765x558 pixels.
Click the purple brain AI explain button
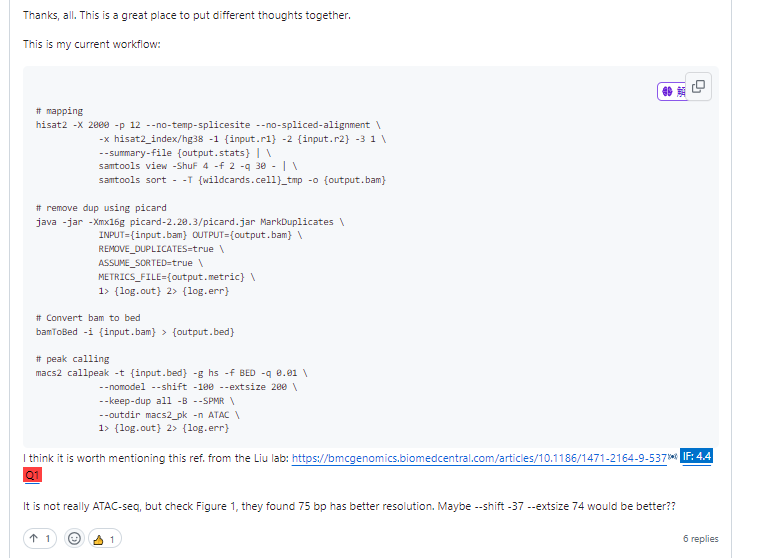click(x=666, y=91)
